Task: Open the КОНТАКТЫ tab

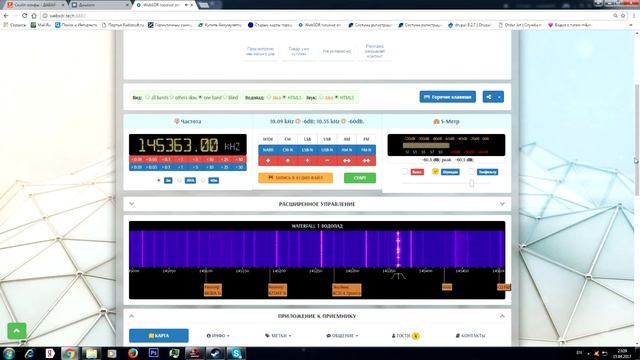Action: pyautogui.click(x=470, y=336)
